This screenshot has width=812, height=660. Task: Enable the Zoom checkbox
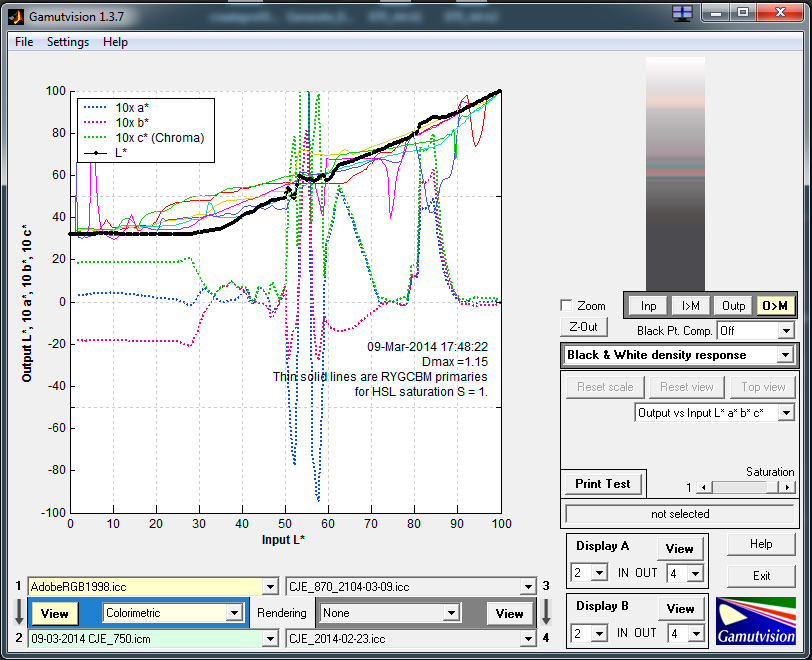567,306
